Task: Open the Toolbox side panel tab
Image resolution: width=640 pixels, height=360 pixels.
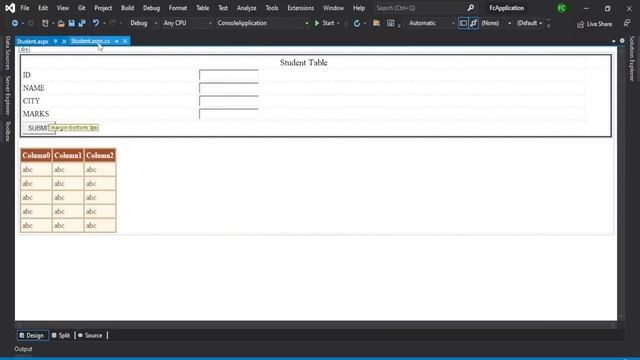Action: [7, 131]
